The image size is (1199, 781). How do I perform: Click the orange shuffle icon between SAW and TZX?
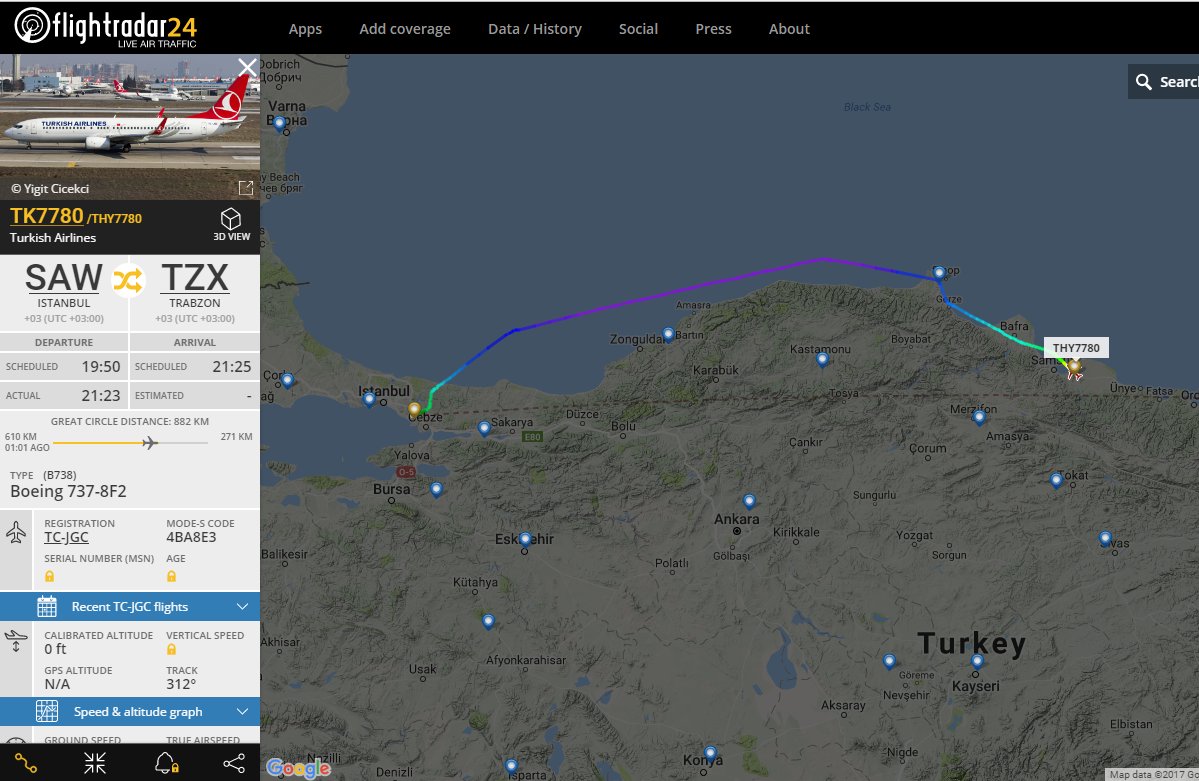(x=128, y=280)
